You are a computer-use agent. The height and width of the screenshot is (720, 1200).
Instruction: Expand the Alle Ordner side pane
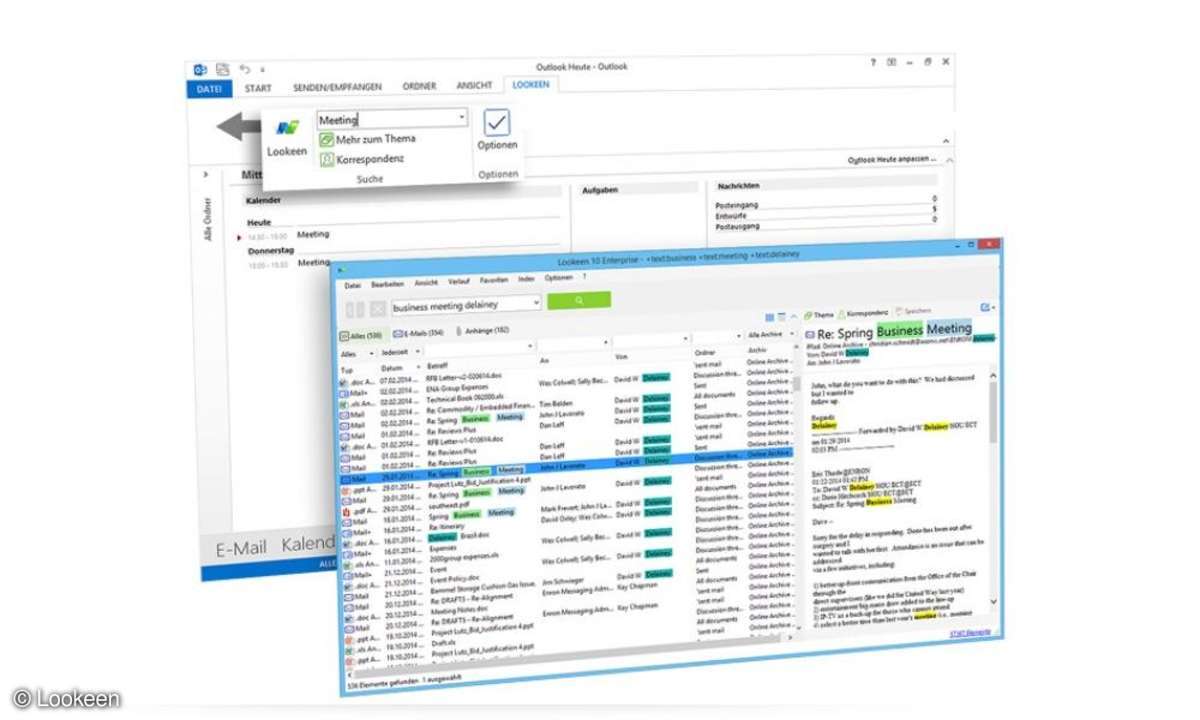coord(207,174)
